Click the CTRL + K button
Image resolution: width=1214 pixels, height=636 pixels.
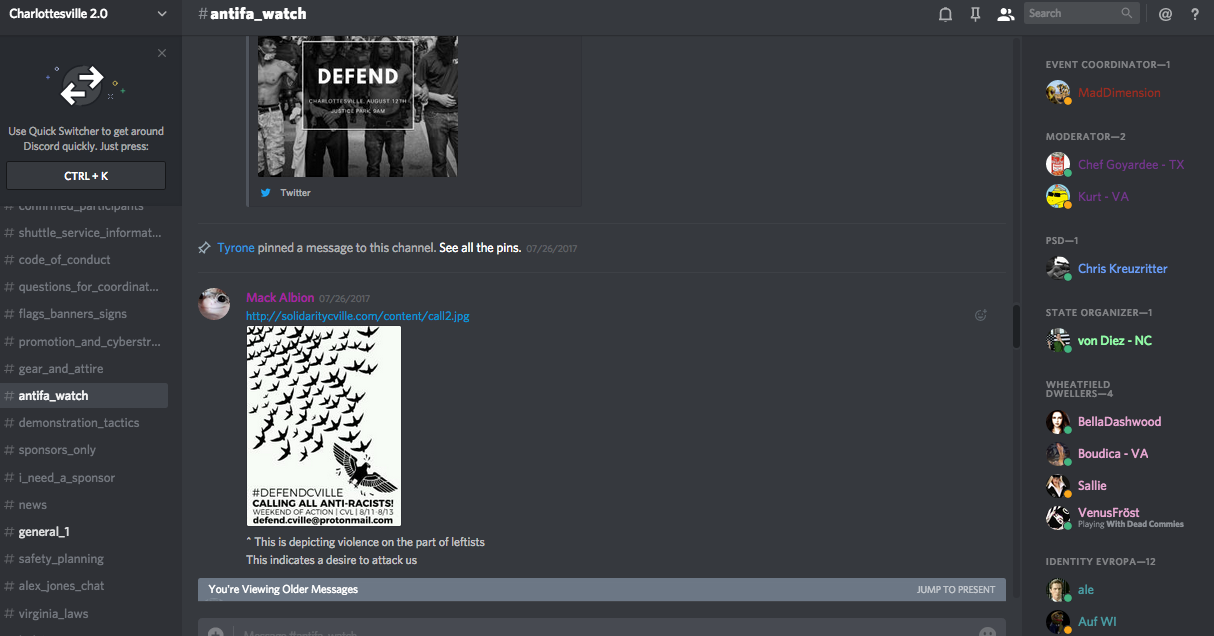click(x=86, y=176)
